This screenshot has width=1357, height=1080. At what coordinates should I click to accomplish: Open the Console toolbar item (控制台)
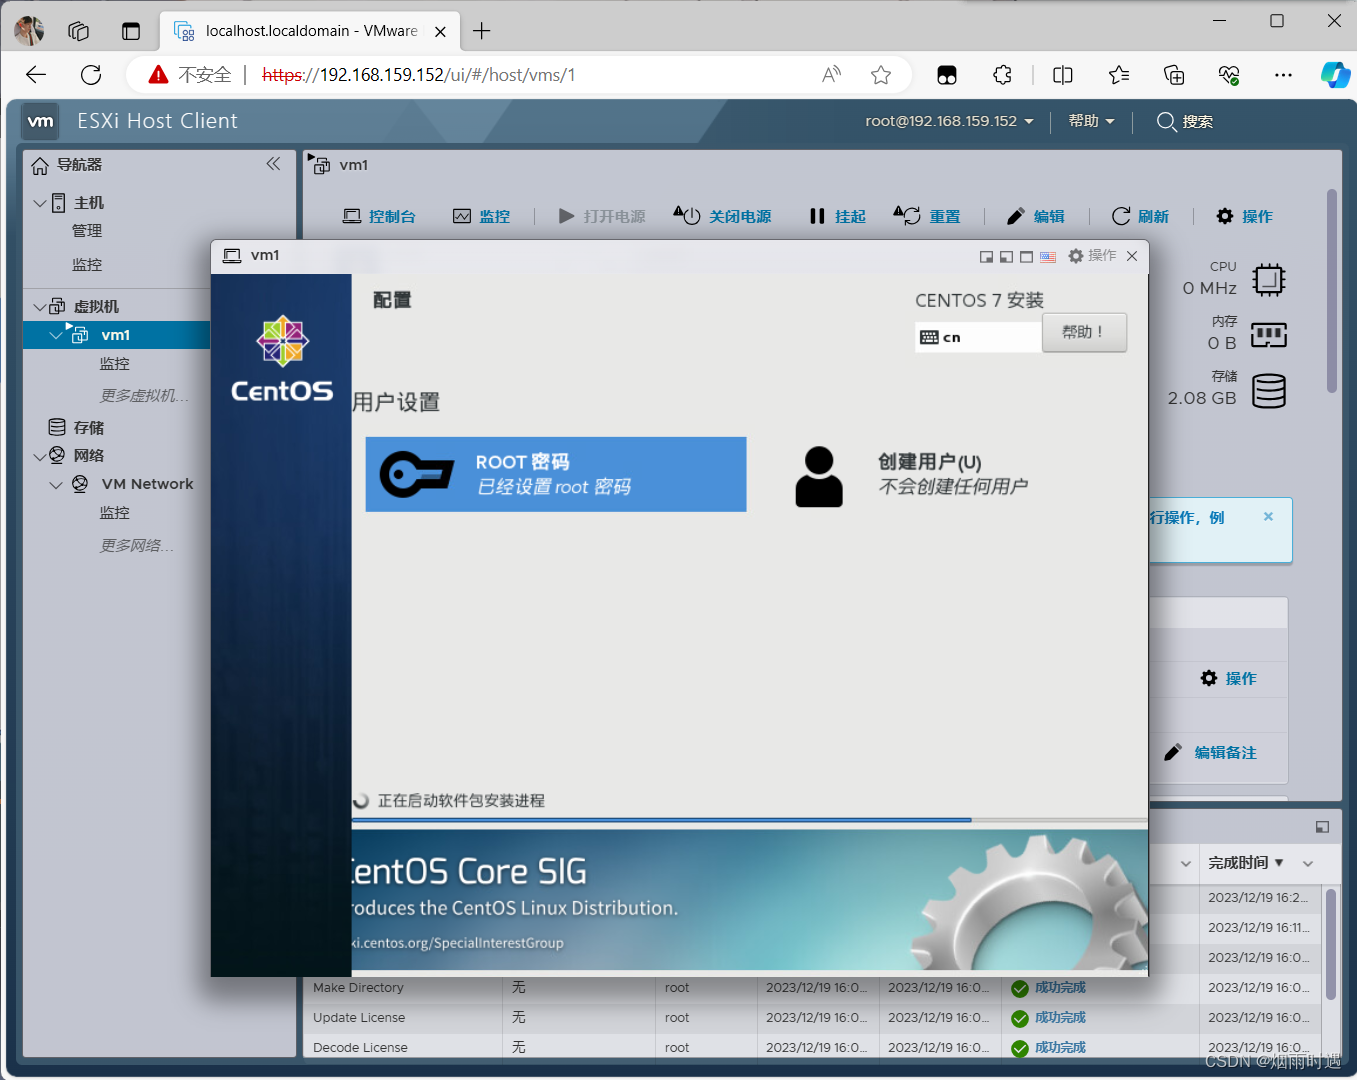pos(379,216)
